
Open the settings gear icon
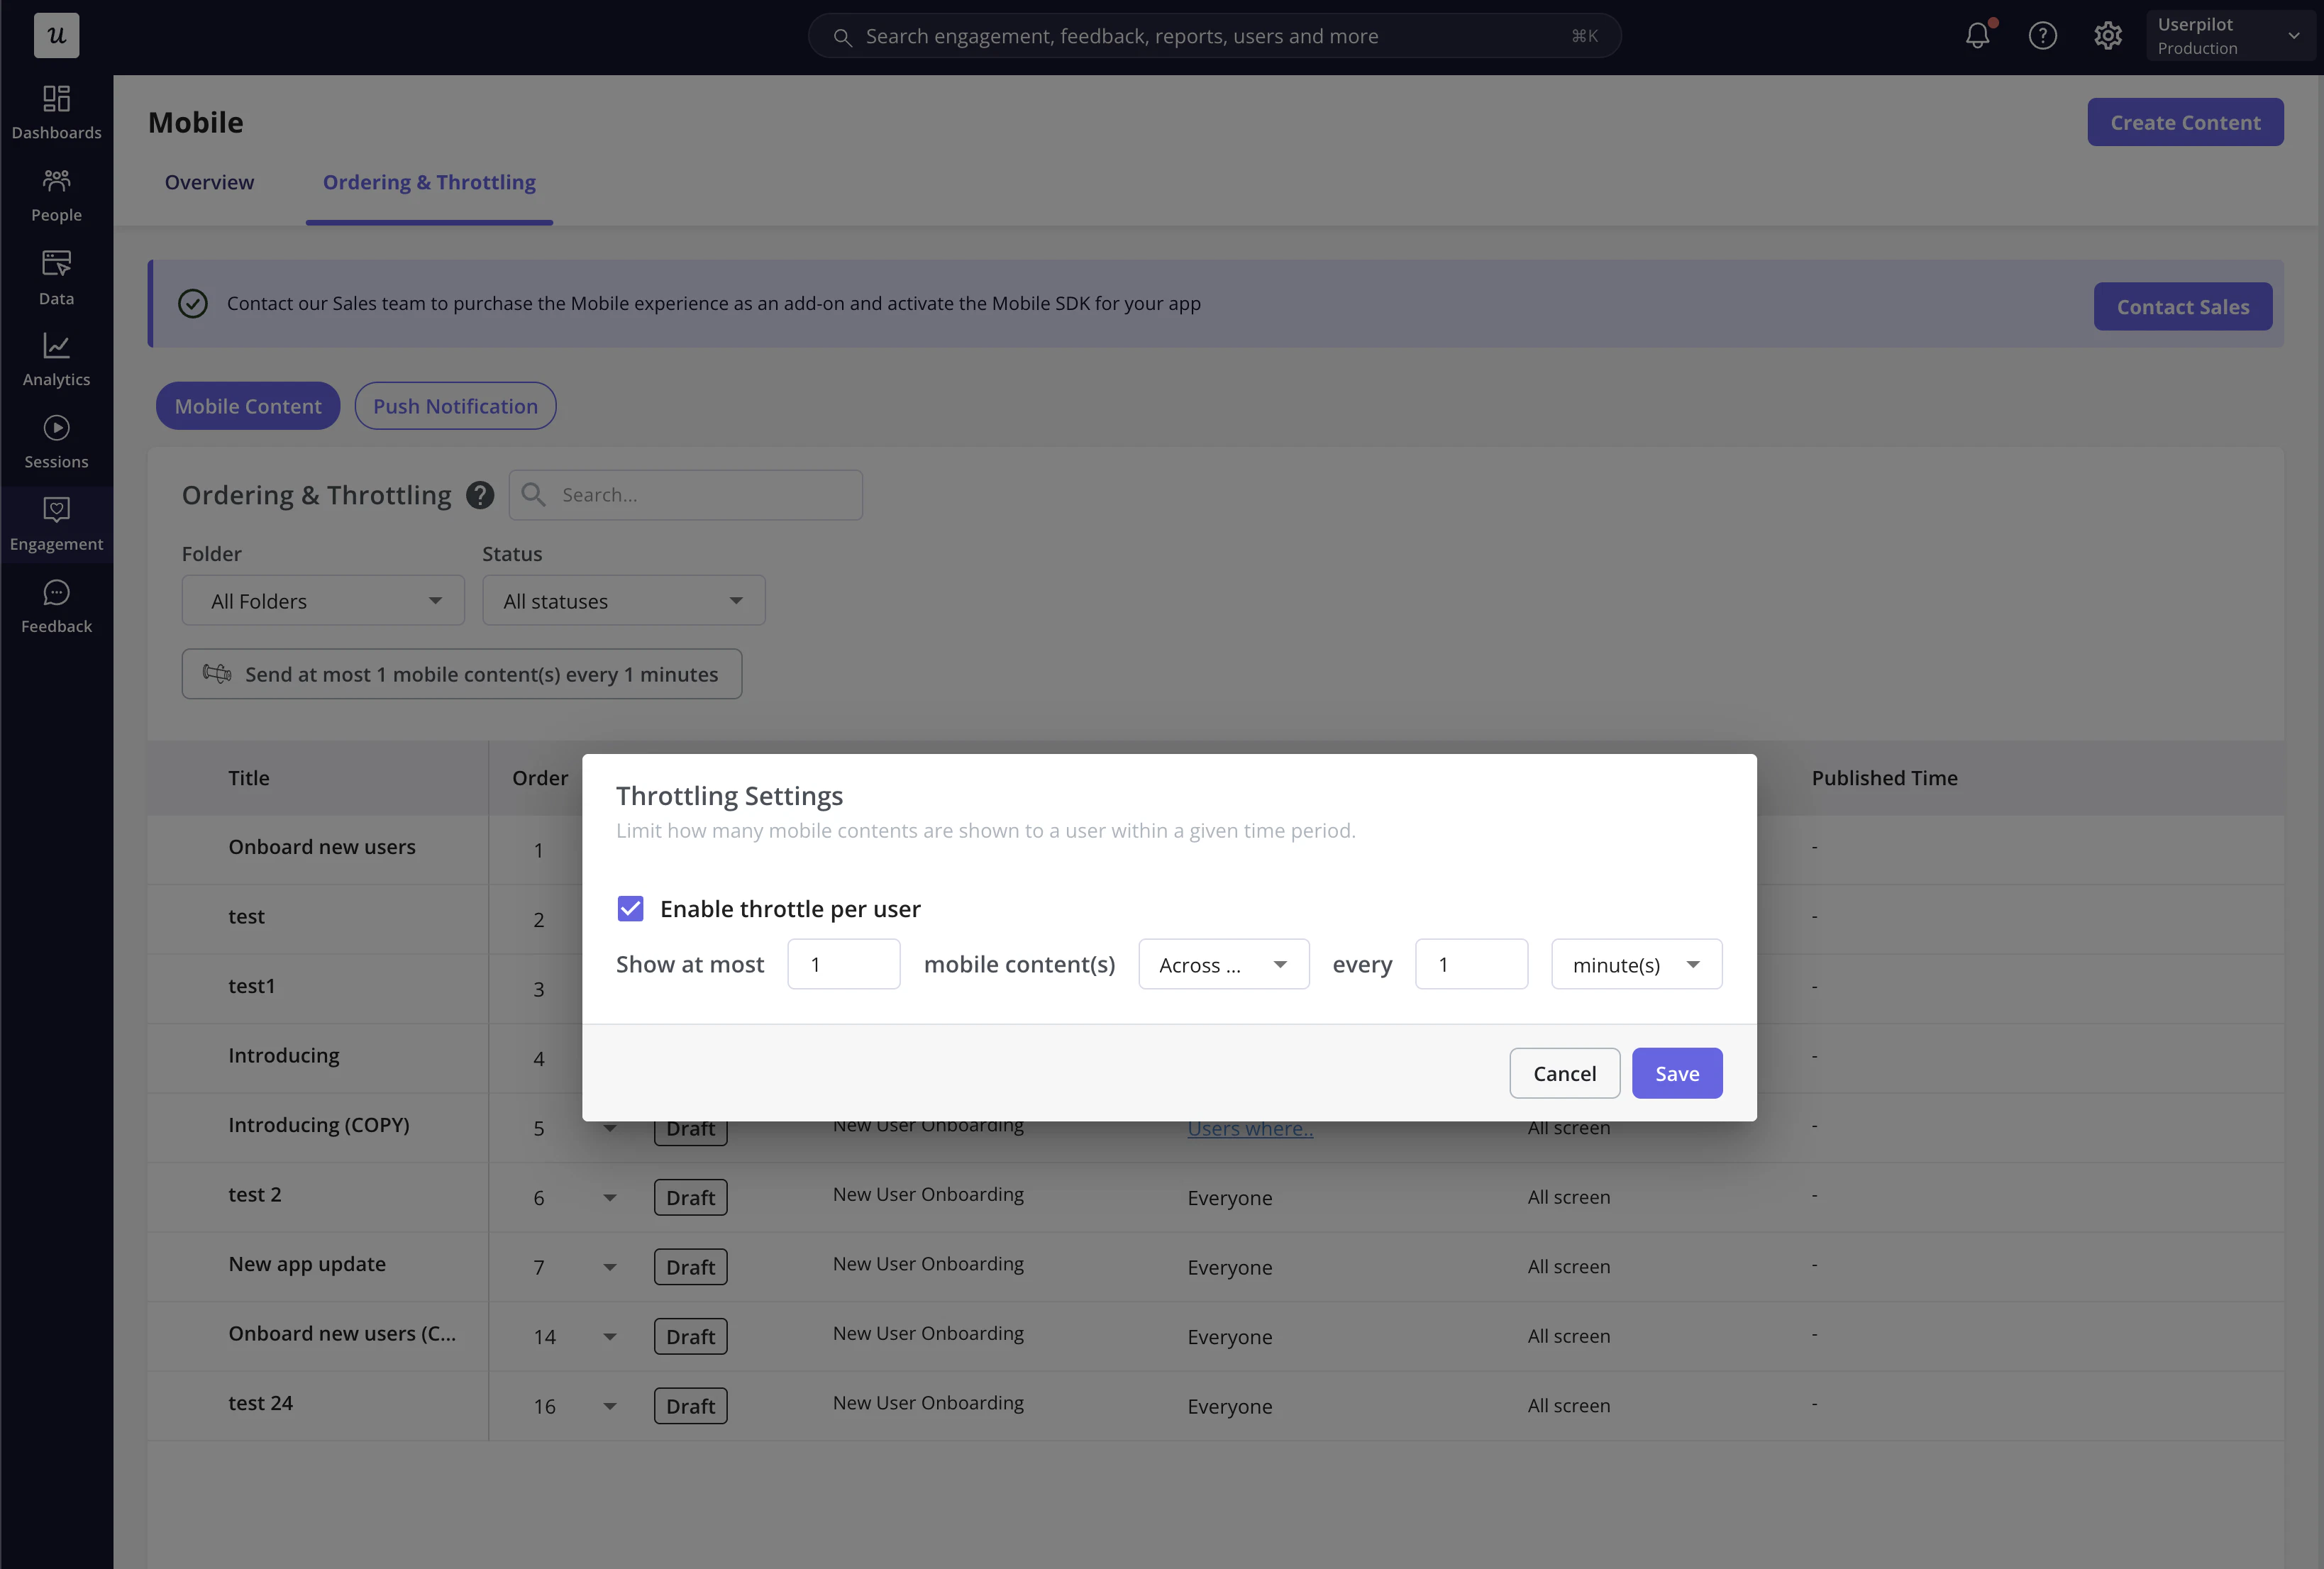pos(2107,36)
